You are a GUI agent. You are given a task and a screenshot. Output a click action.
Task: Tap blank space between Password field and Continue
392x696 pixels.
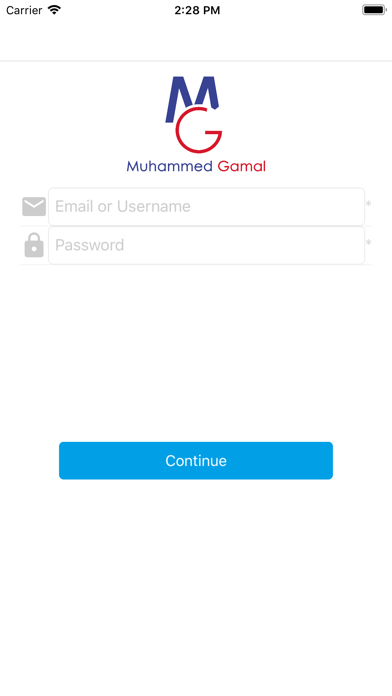(196, 353)
